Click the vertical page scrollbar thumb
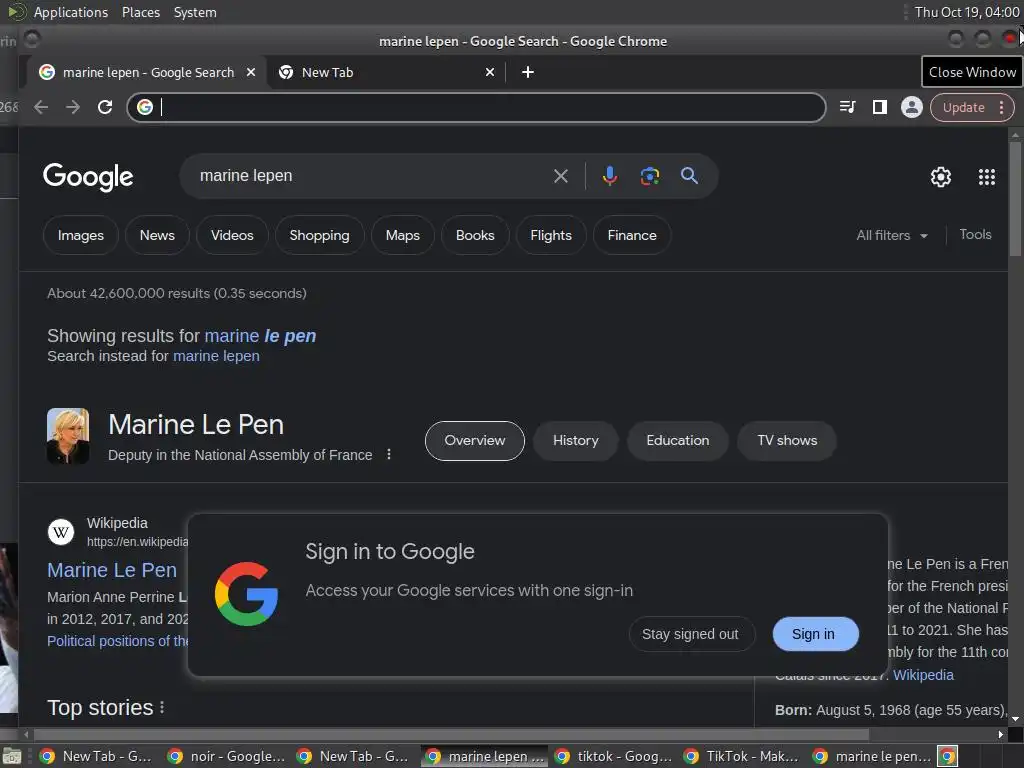 (x=1015, y=198)
